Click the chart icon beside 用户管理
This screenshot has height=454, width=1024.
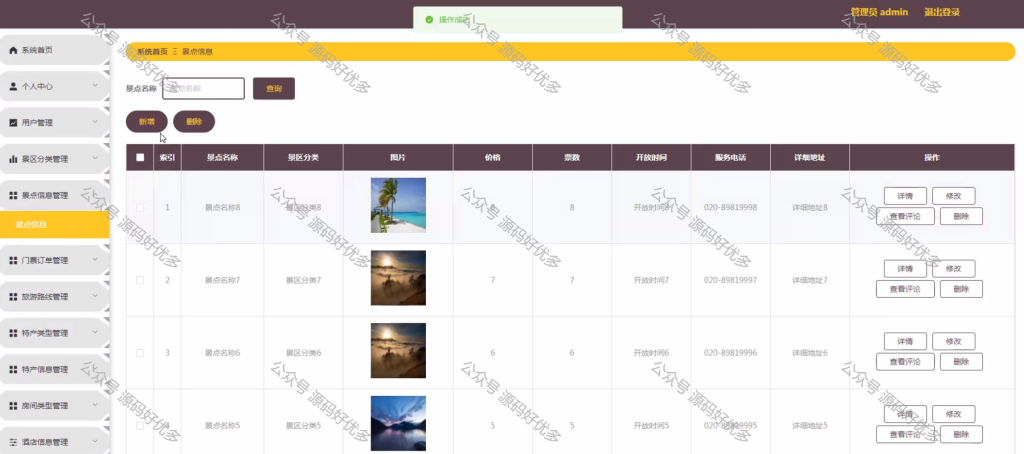pyautogui.click(x=13, y=123)
